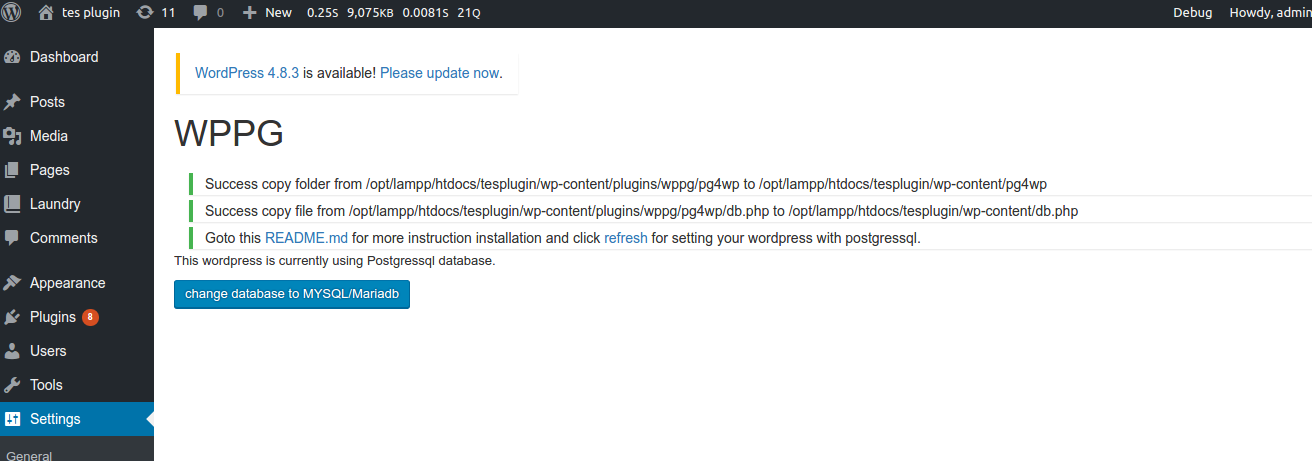This screenshot has height=461, width=1312.
Task: Open the Pages menu item
Action: 49,170
